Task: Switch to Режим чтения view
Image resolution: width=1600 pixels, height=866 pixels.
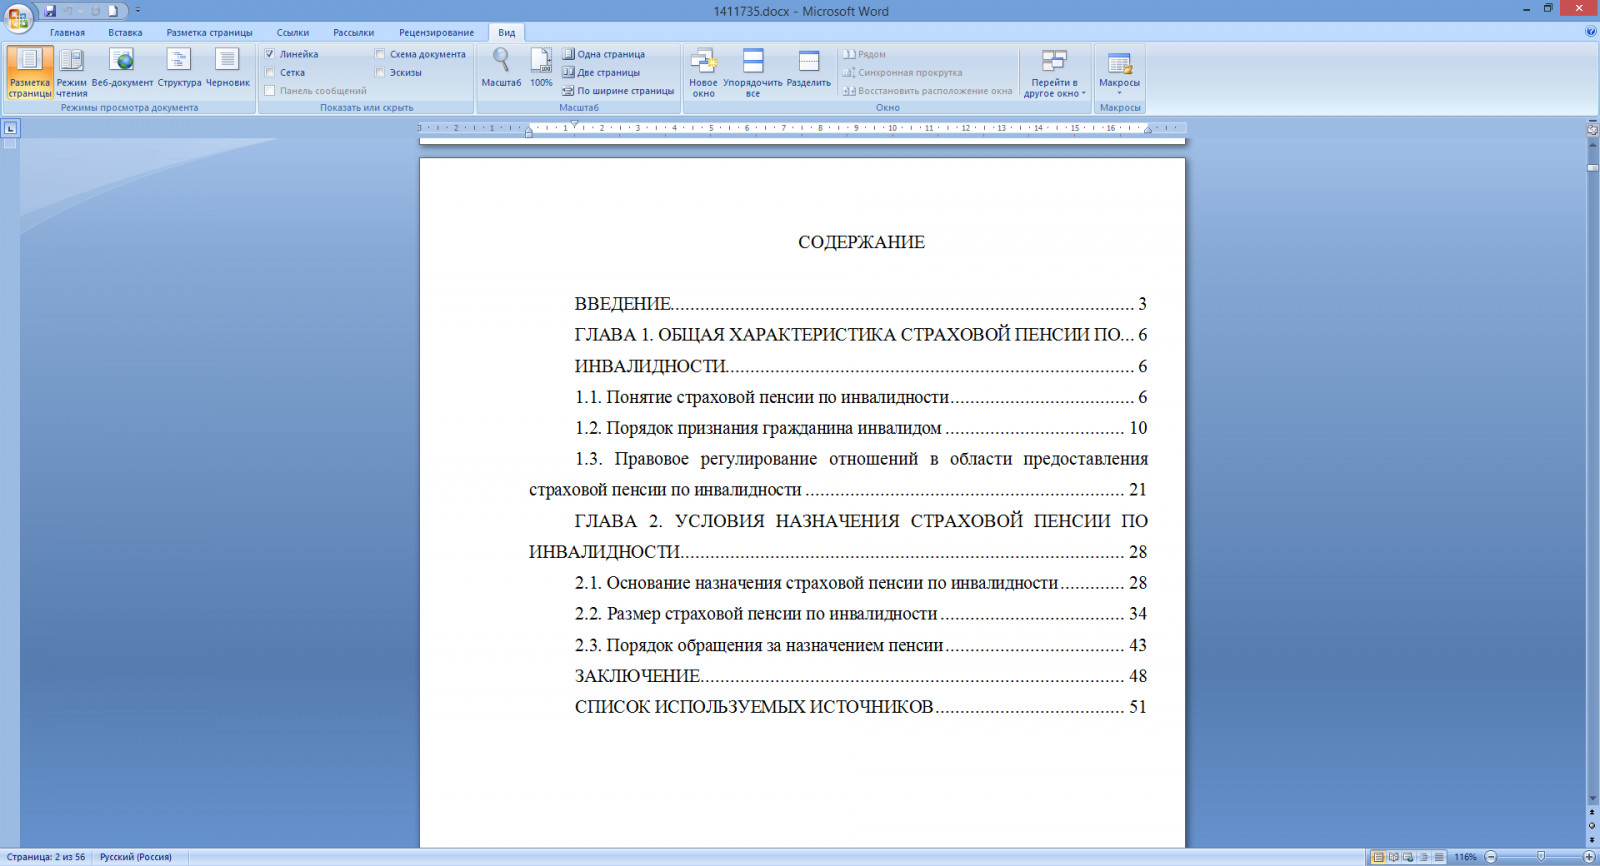Action: pyautogui.click(x=71, y=72)
